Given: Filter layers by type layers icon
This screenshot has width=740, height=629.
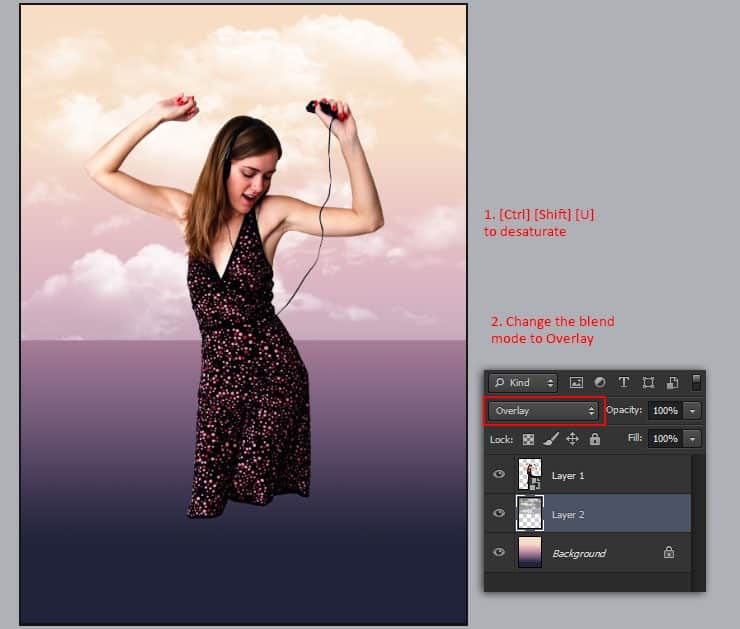Looking at the screenshot, I should [624, 383].
